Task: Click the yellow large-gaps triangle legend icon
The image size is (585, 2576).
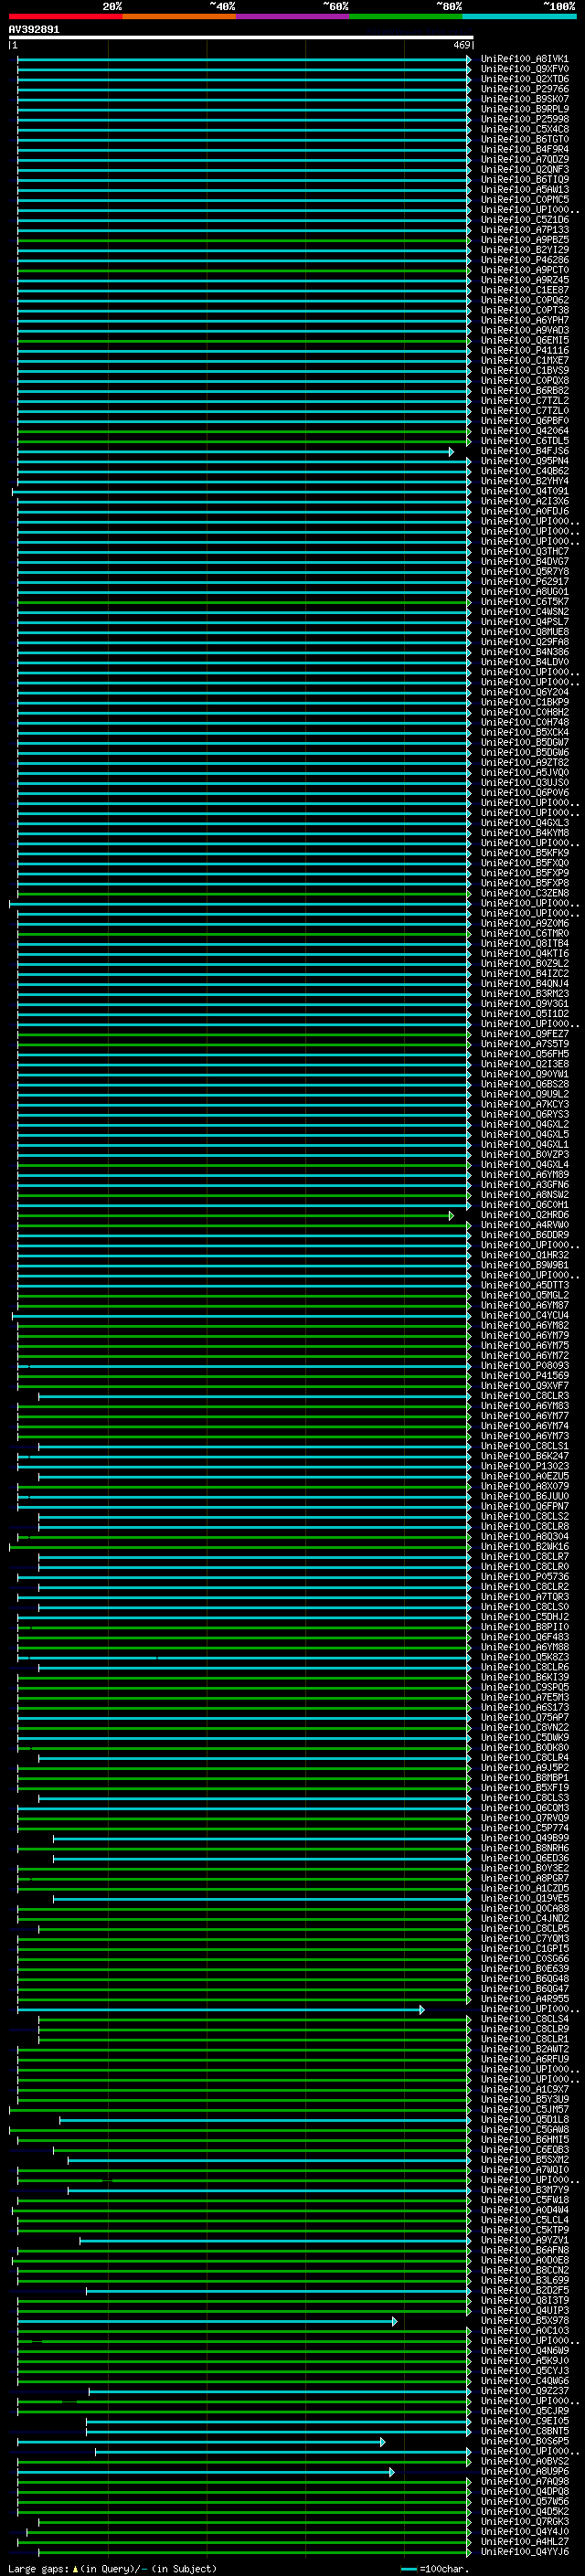Action: click(75, 2568)
